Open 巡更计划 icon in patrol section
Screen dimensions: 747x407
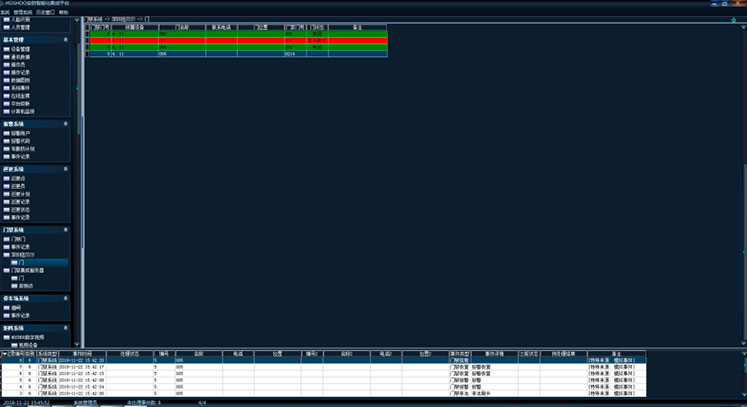click(x=6, y=194)
